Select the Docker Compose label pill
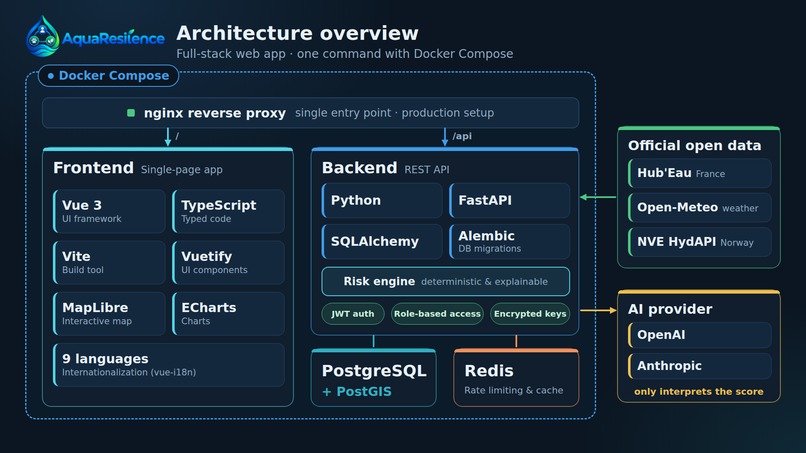Screen dimensions: 806x453 pos(108,76)
